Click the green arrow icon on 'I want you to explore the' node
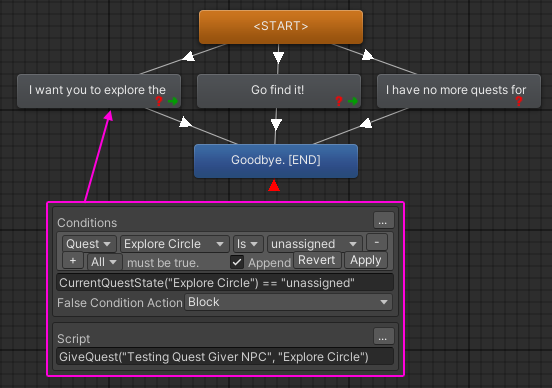 pos(173,101)
